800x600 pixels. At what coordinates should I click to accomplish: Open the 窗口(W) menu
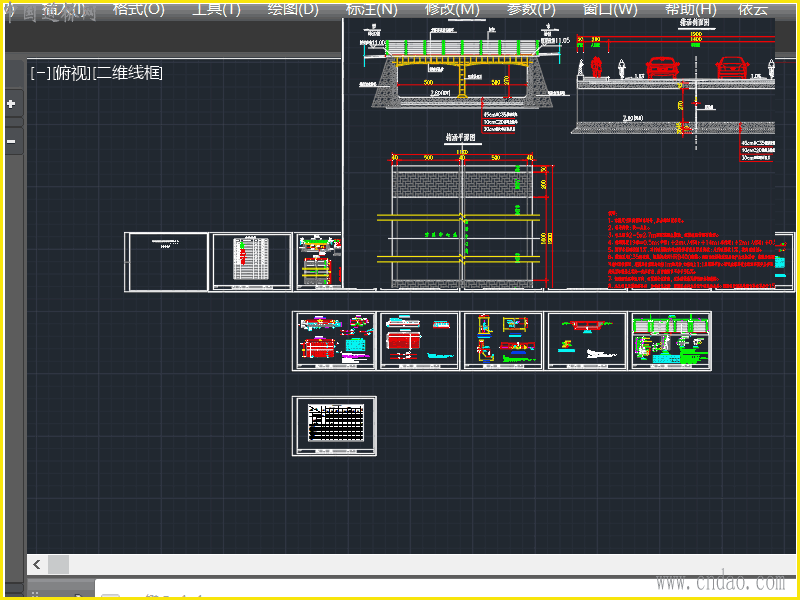tap(610, 9)
